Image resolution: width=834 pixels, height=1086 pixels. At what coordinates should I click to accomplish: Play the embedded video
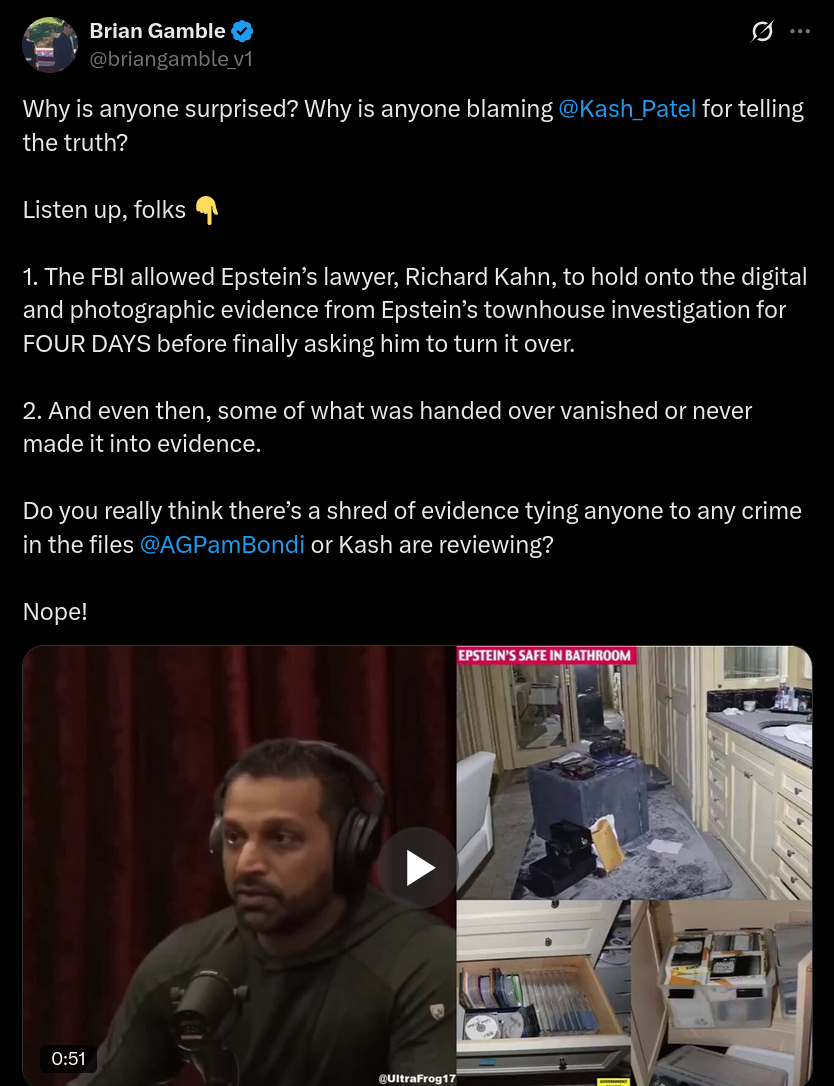tap(417, 868)
